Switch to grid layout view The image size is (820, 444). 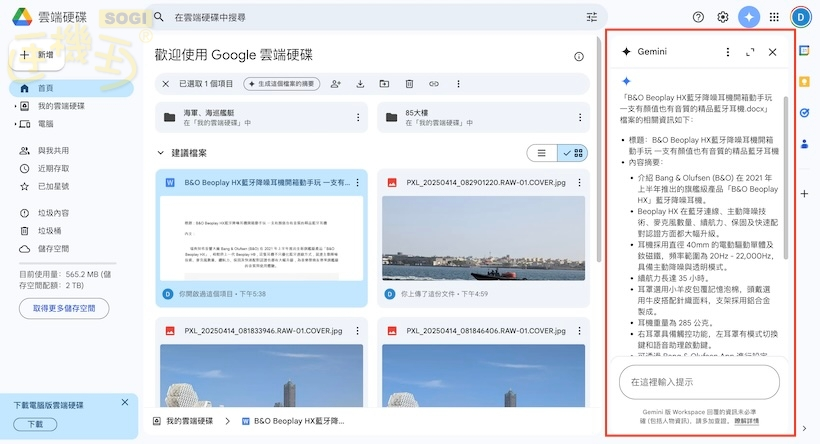click(573, 153)
